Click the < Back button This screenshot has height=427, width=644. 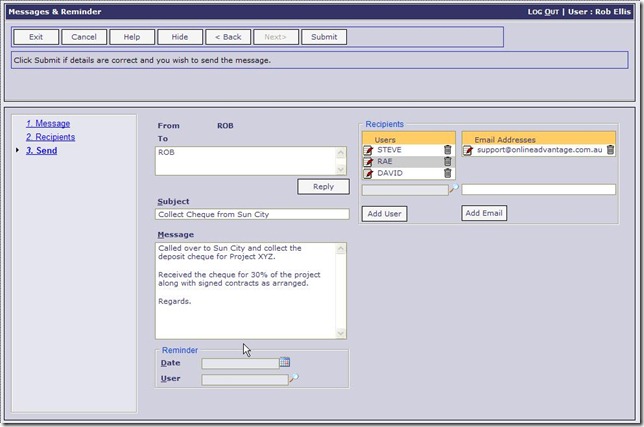228,37
